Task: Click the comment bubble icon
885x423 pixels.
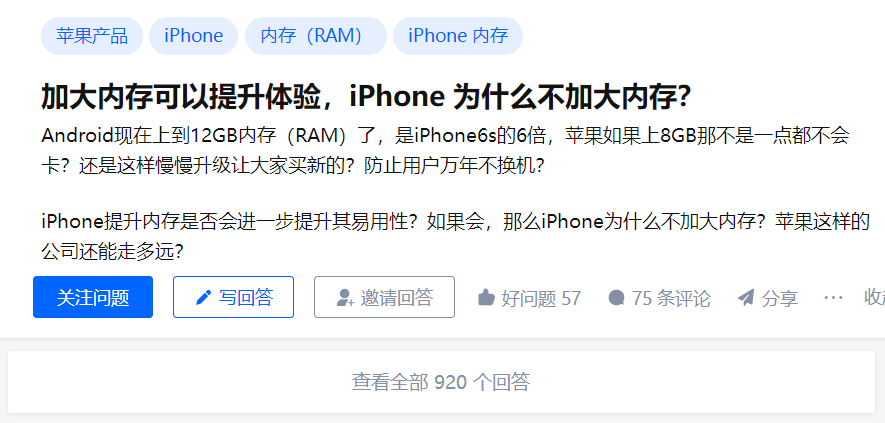Action: (x=616, y=297)
